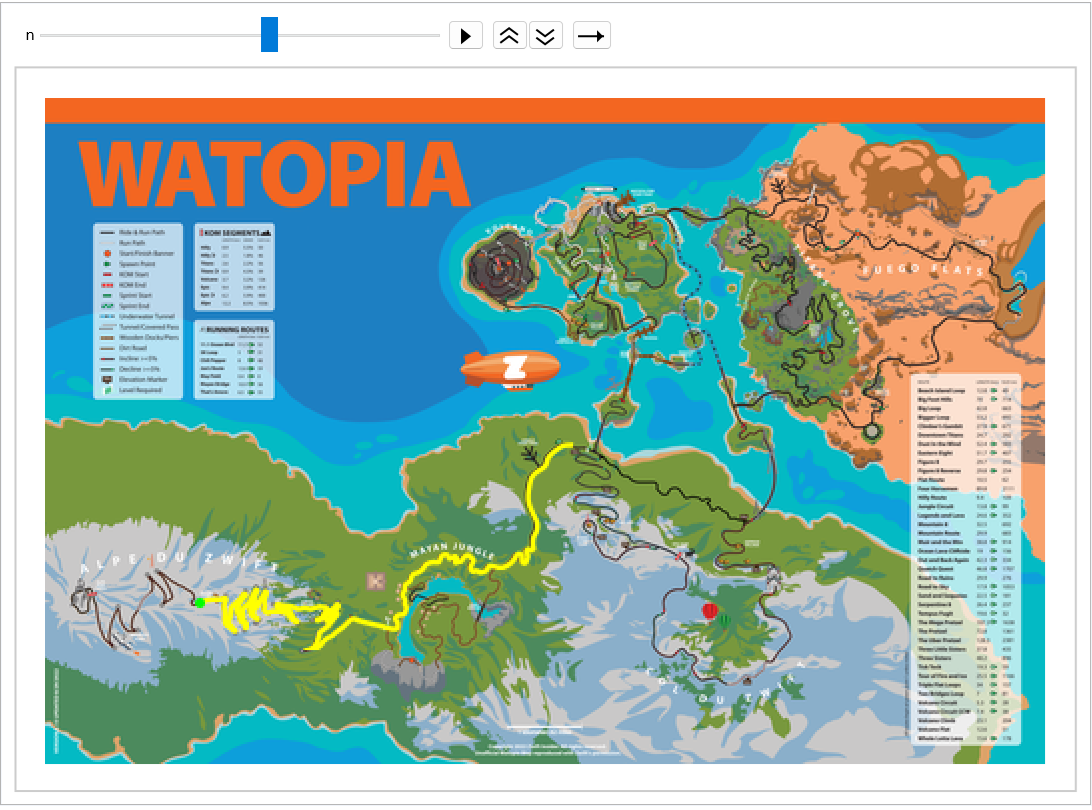The image size is (1092, 810).
Task: Click the Running Routes legend panel
Action: coord(232,359)
